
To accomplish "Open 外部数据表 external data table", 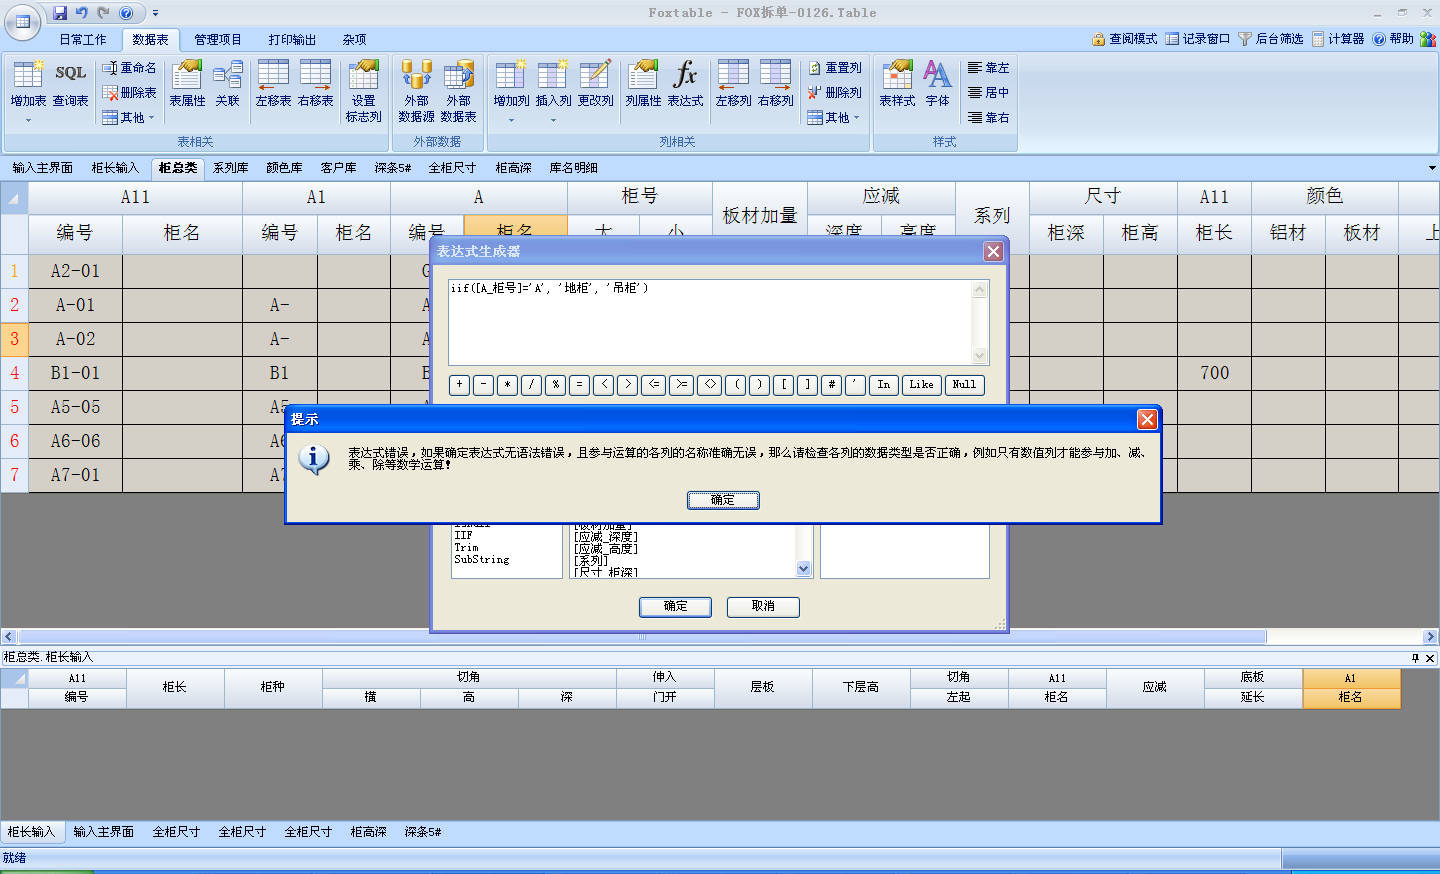I will coord(459,91).
